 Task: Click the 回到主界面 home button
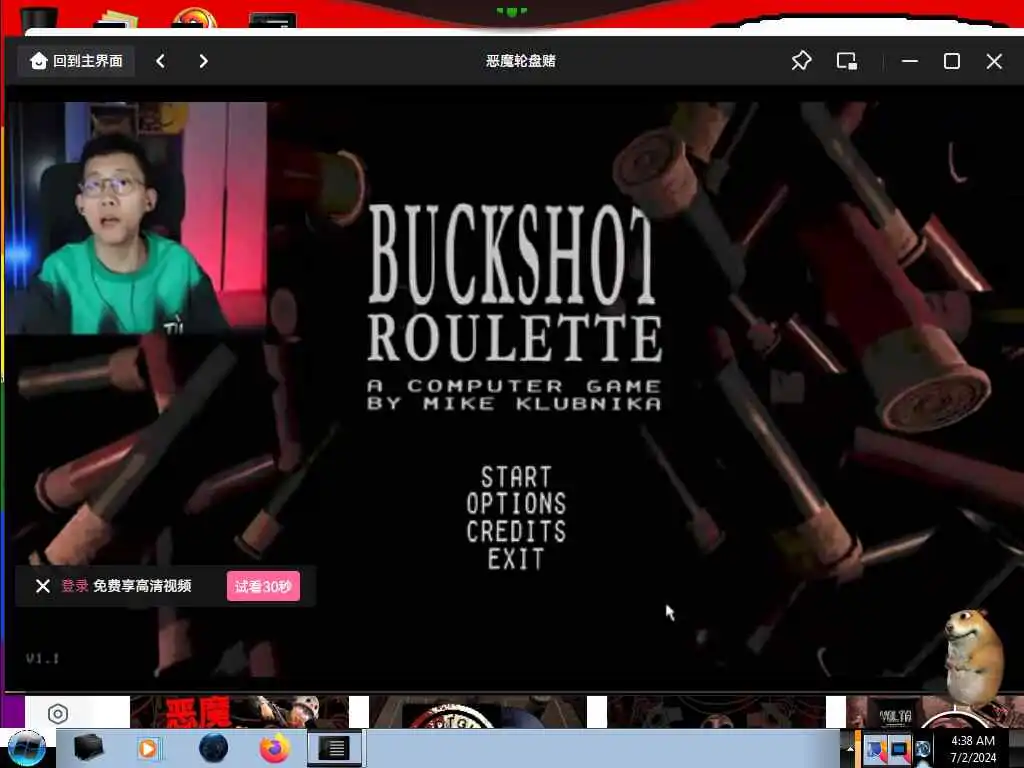tap(76, 61)
